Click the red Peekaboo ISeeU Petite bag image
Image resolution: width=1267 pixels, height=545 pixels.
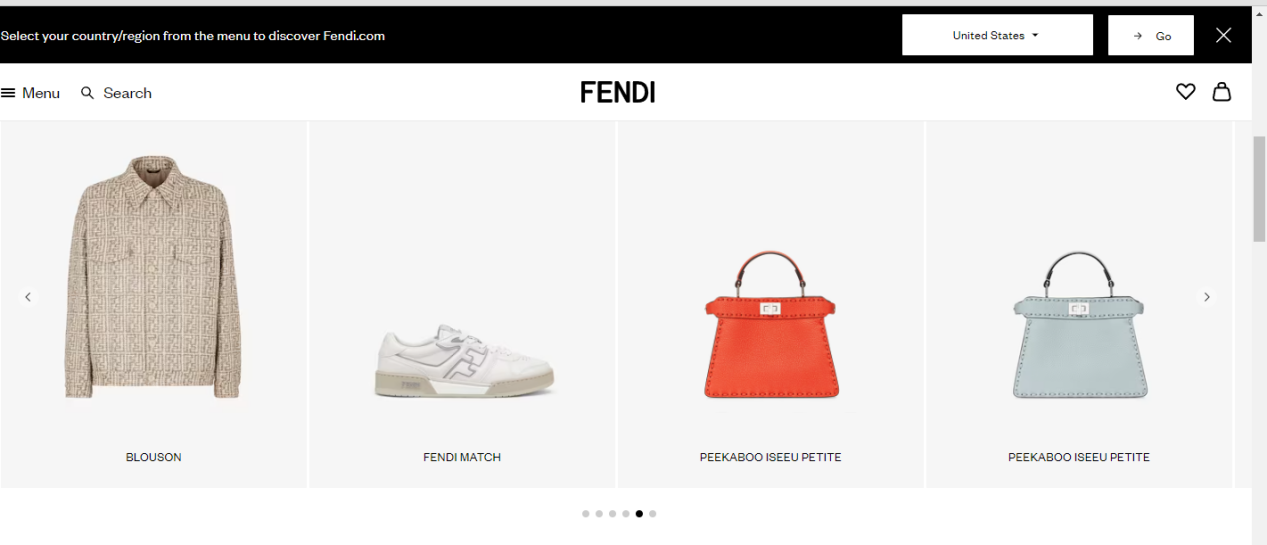(x=770, y=325)
